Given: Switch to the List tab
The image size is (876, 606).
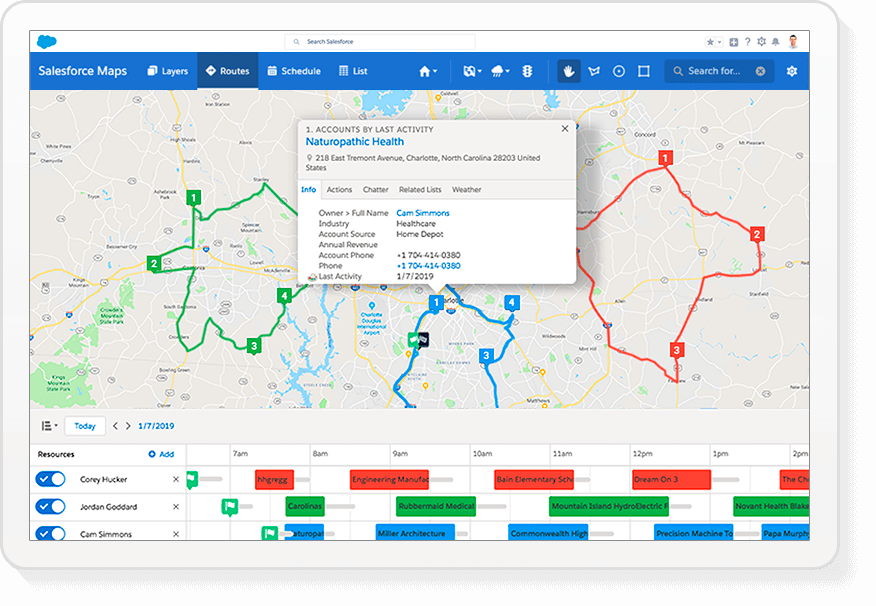Looking at the screenshot, I should coord(353,71).
